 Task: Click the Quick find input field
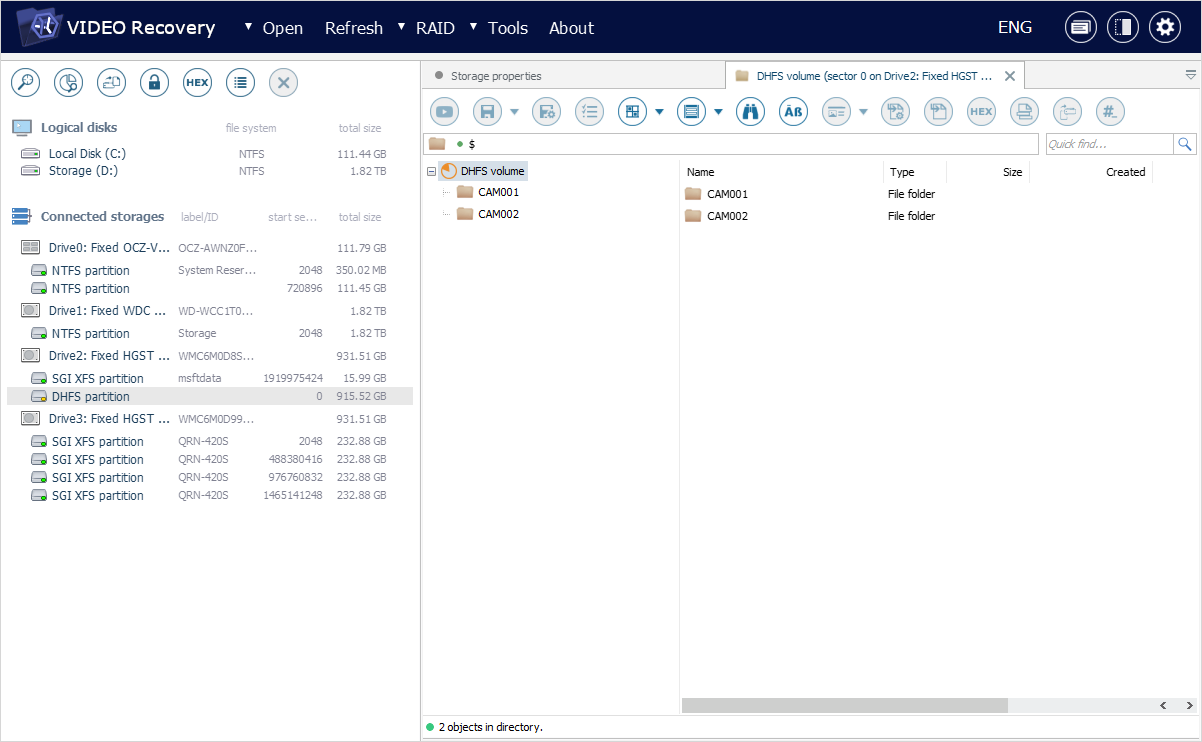tap(1107, 145)
